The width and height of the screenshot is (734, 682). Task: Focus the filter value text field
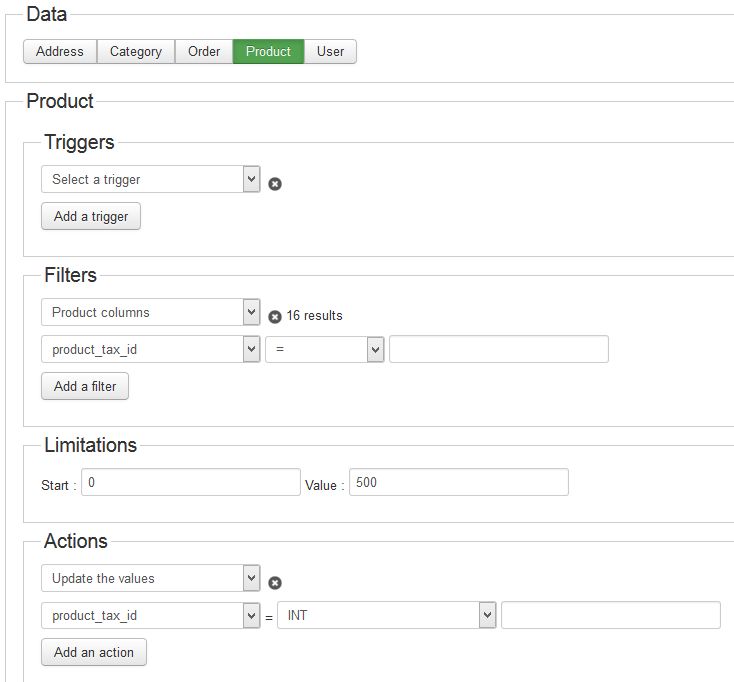499,349
